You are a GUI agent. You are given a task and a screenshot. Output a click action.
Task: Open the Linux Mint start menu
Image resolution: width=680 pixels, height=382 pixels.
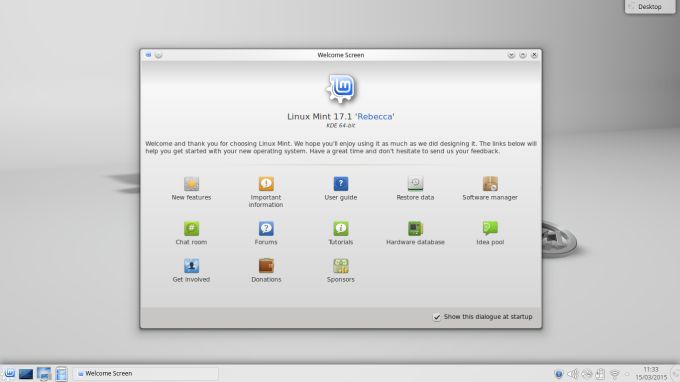click(10, 373)
